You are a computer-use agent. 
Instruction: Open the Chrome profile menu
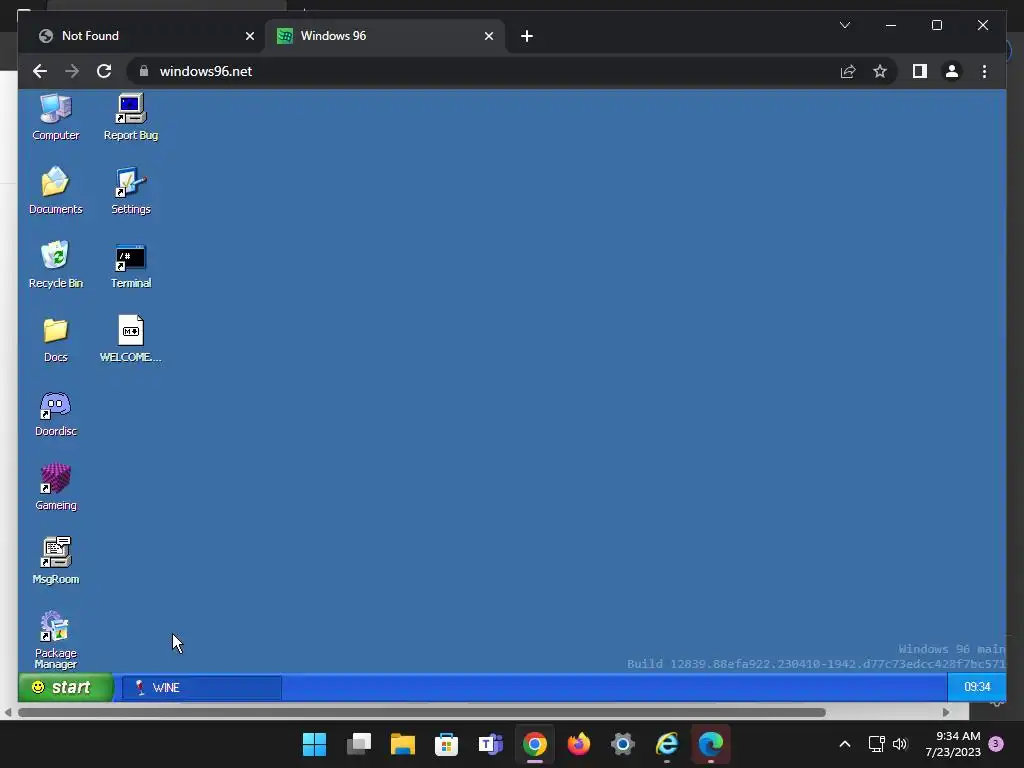point(952,71)
